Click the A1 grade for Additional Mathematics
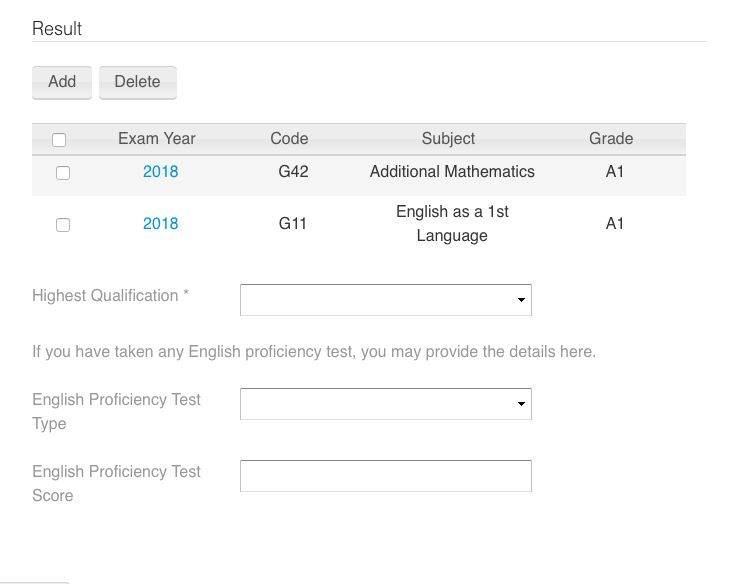 click(x=615, y=172)
